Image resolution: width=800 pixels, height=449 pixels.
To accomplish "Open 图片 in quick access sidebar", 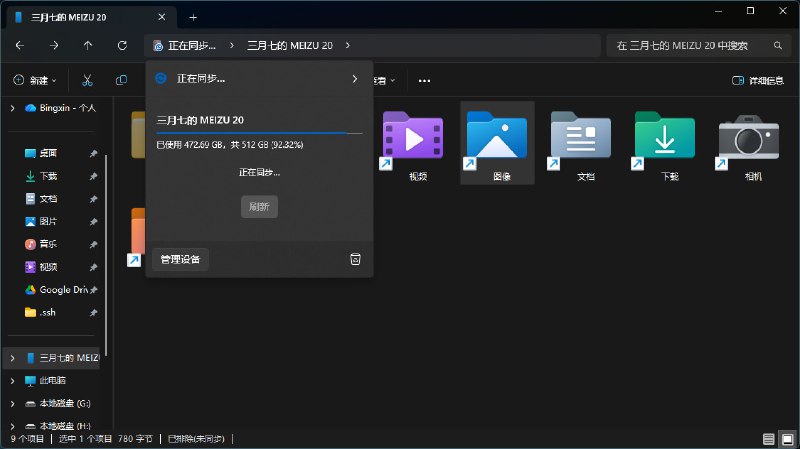I will click(x=41, y=221).
